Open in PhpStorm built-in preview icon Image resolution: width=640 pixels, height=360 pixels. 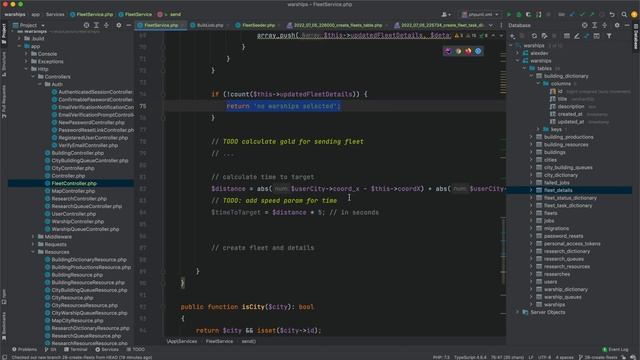[448, 51]
